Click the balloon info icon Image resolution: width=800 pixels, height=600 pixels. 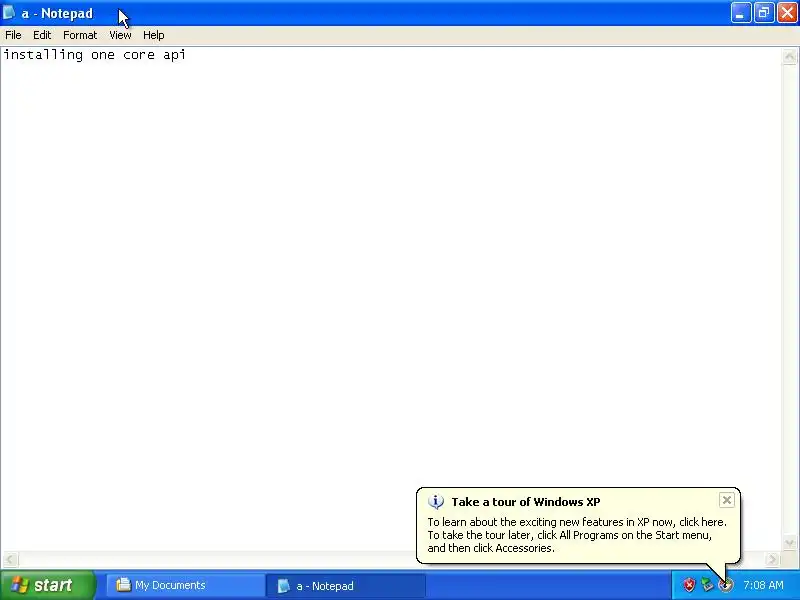click(436, 502)
